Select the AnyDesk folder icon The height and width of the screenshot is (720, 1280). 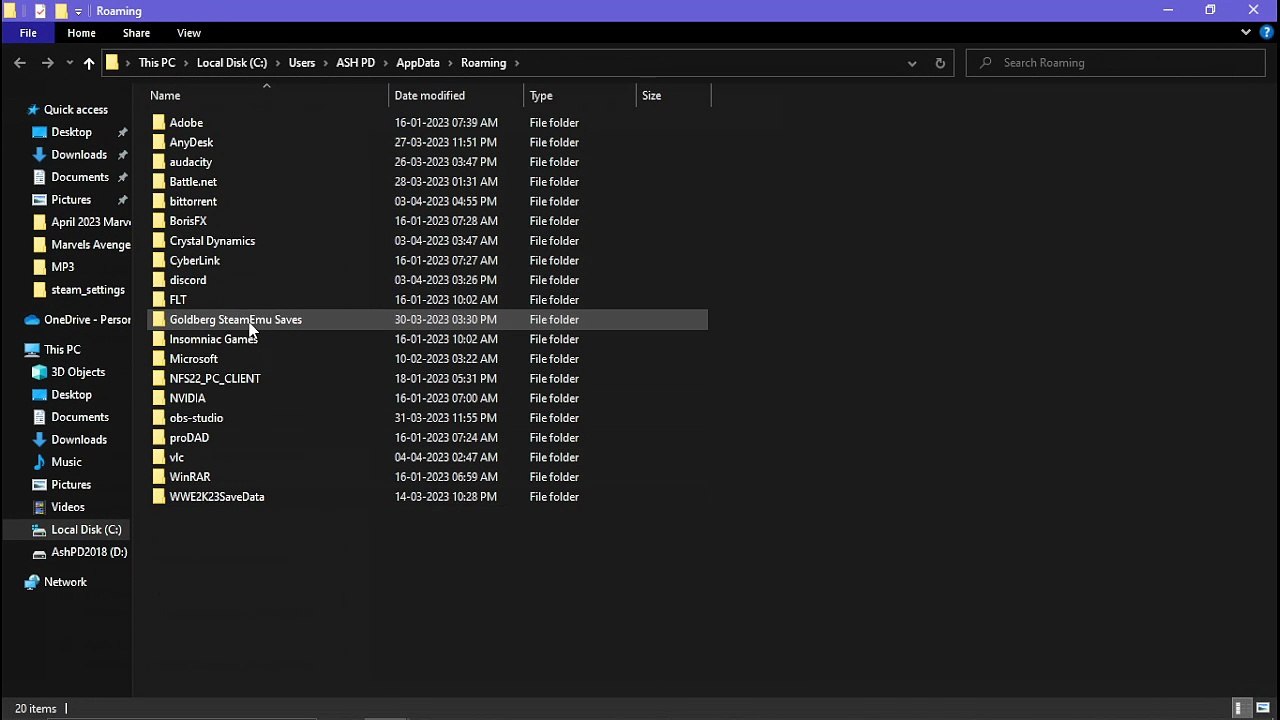point(159,142)
